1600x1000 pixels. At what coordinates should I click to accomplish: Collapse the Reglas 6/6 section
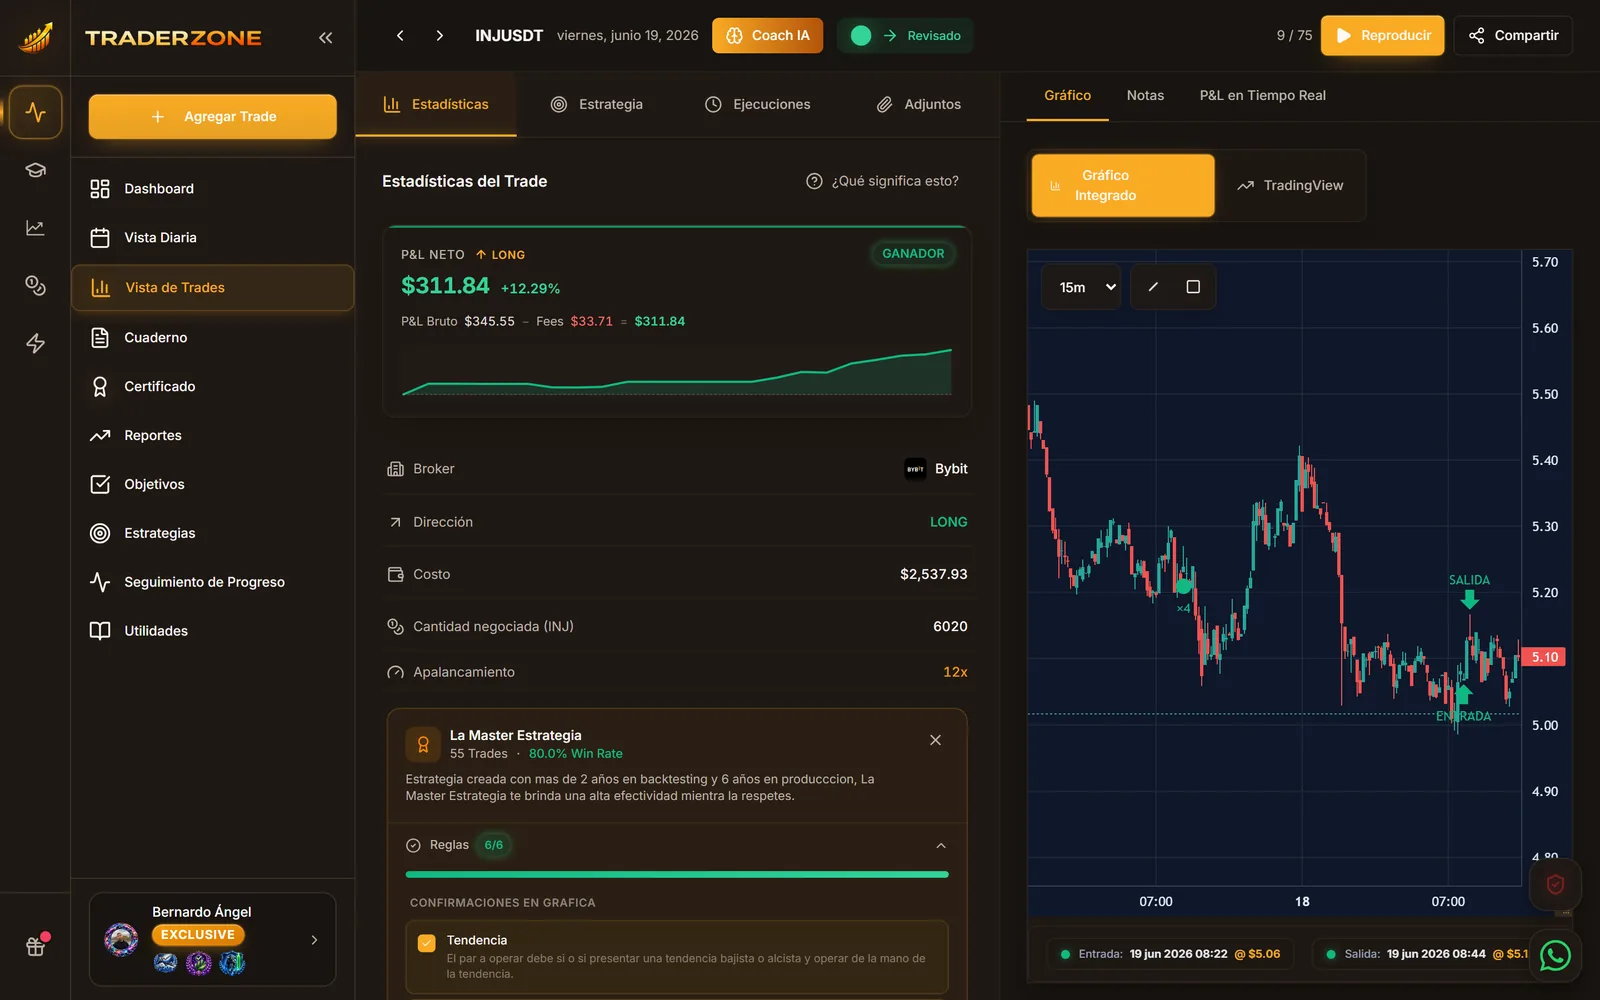point(940,846)
